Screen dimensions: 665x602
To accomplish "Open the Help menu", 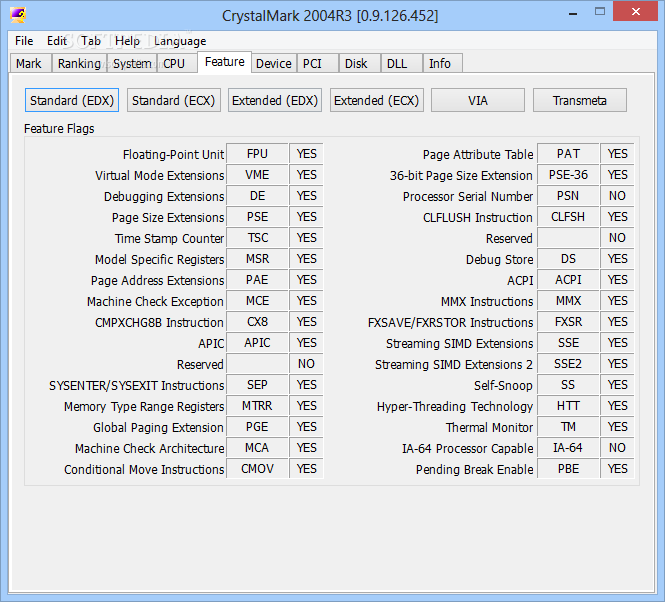I will (x=127, y=41).
